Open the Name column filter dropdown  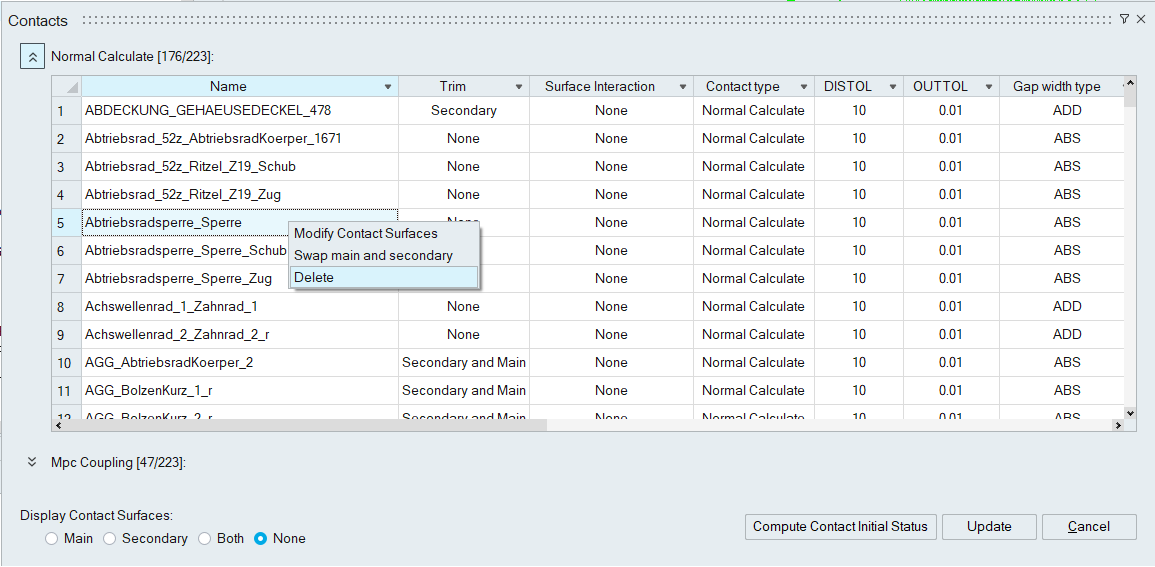[x=388, y=87]
